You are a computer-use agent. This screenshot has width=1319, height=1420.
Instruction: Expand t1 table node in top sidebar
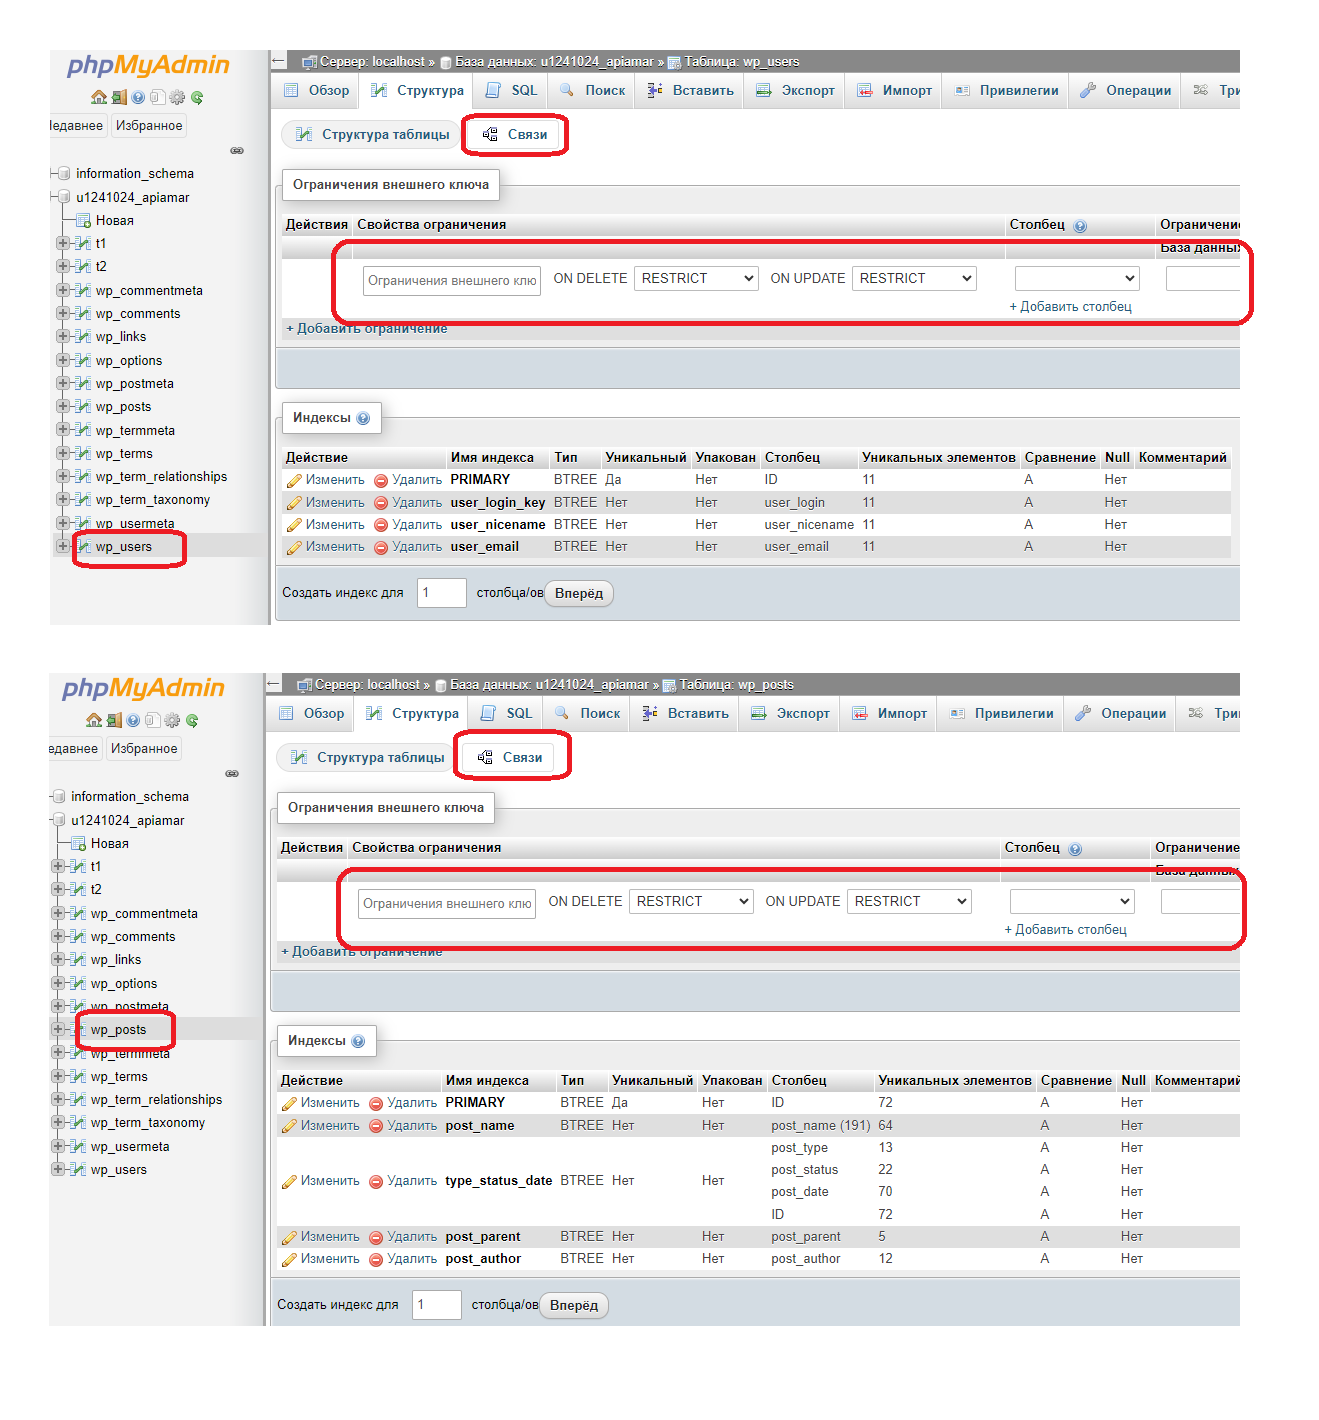(62, 243)
